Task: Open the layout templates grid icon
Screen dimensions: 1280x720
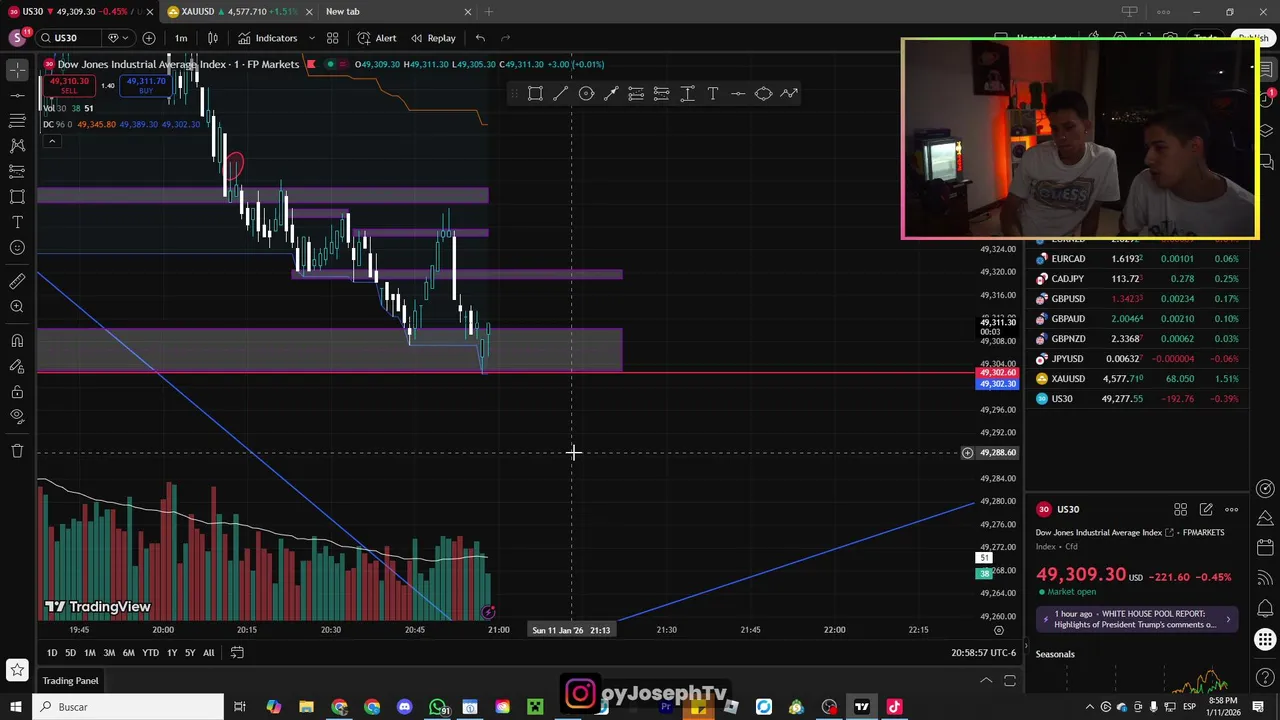Action: (x=332, y=38)
